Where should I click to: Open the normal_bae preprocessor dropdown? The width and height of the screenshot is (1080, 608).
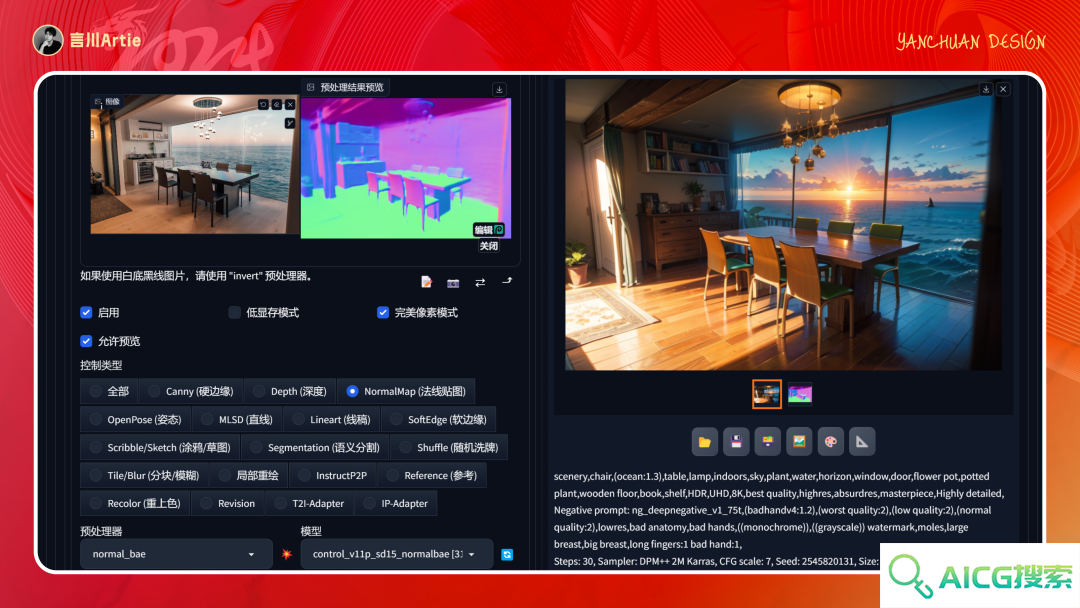[x=176, y=554]
